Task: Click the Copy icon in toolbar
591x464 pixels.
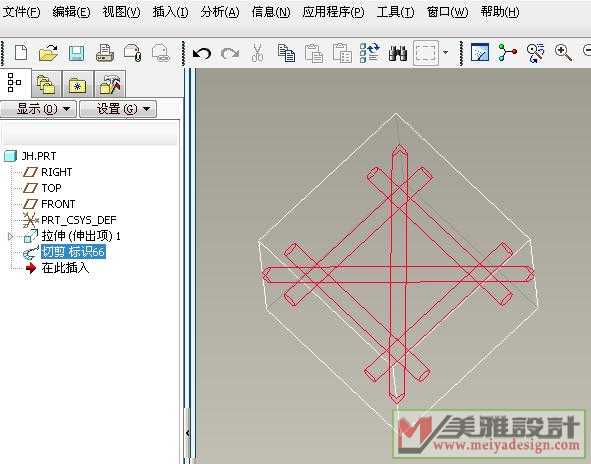Action: click(286, 53)
